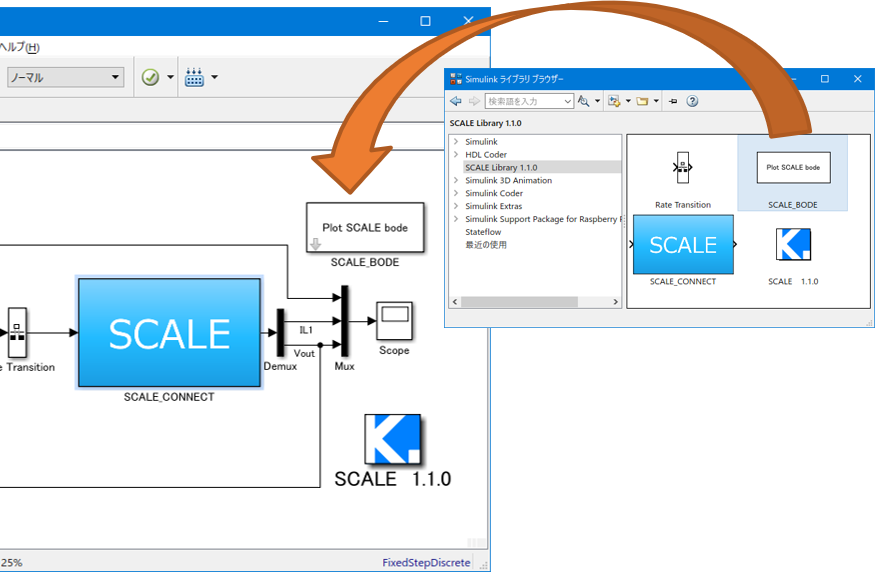Click the library tree horizontal scrollbar thumb

519,302
